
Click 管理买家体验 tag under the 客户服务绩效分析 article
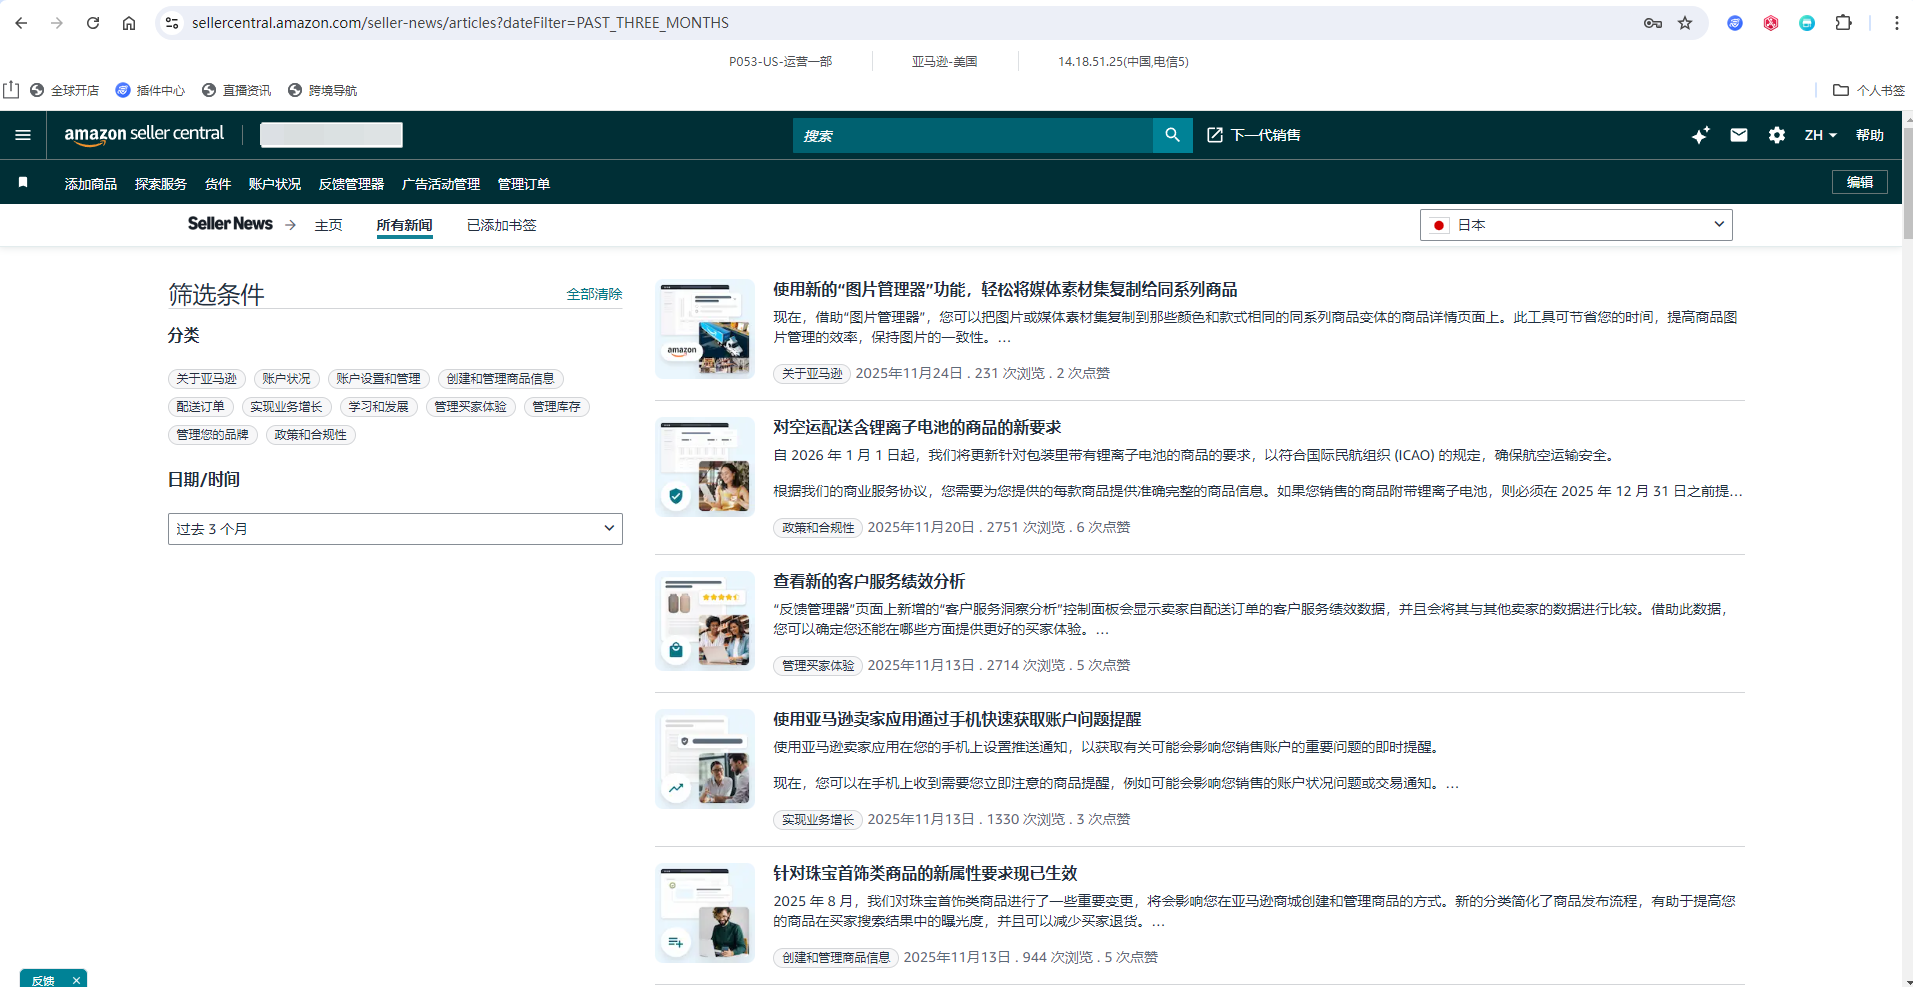point(817,665)
